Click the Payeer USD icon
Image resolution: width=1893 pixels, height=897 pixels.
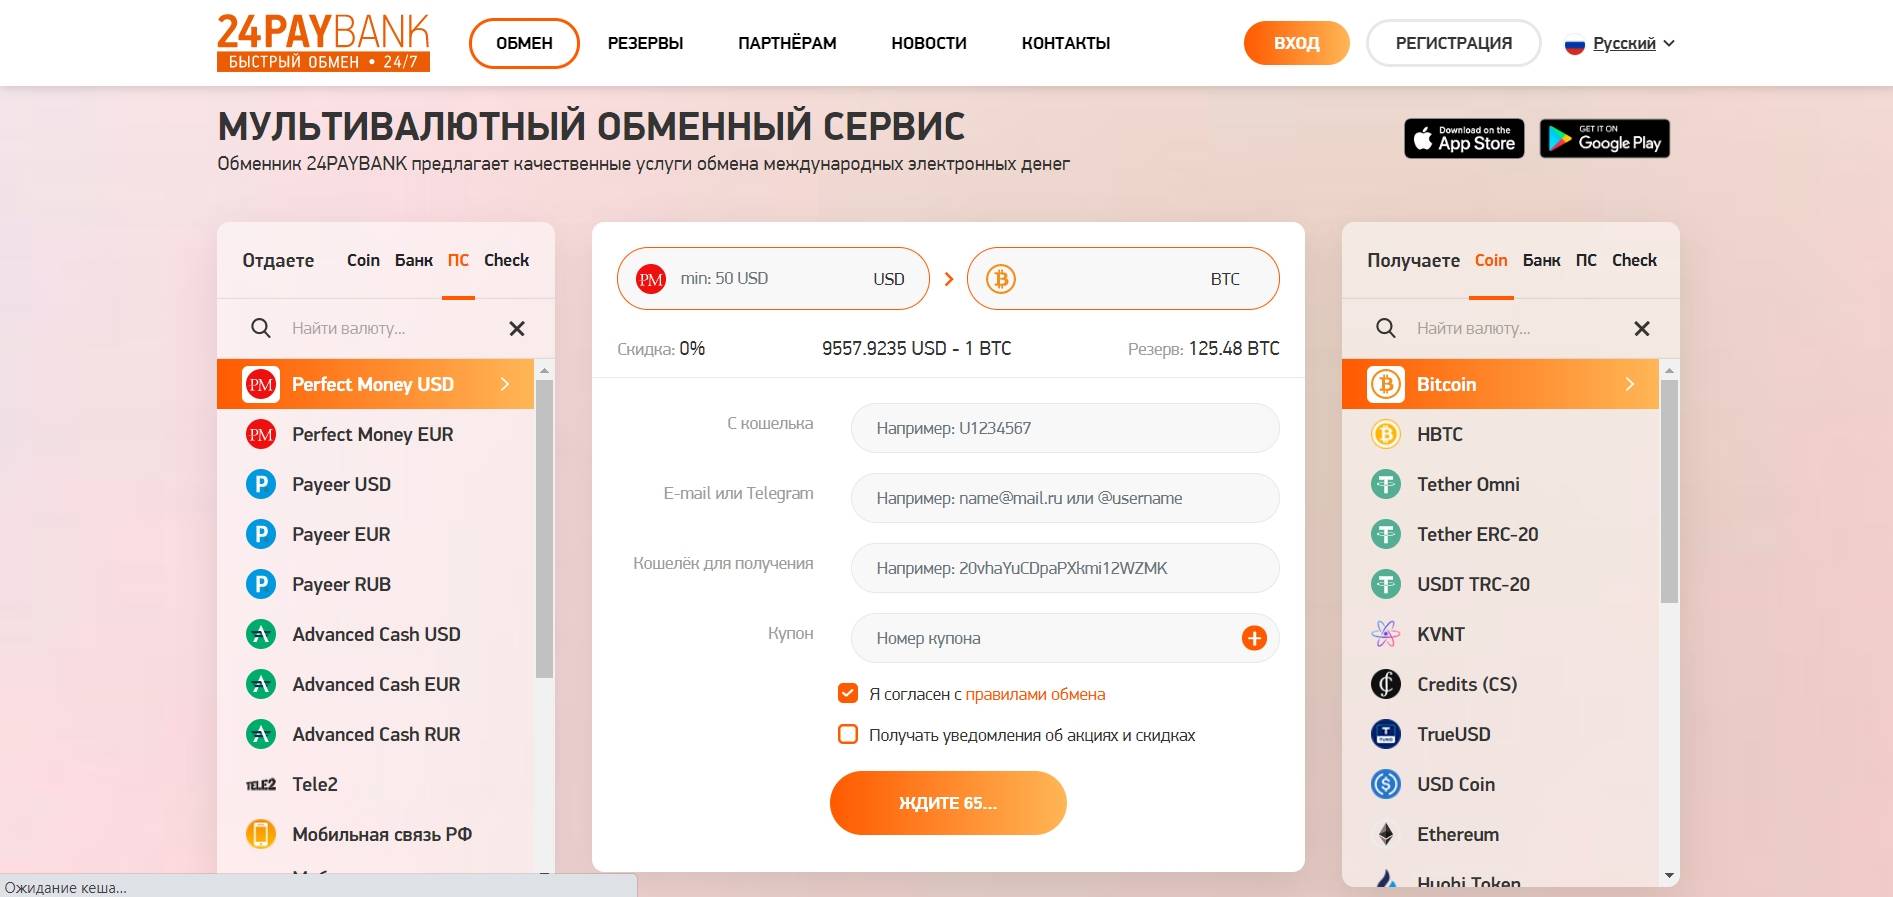261,484
